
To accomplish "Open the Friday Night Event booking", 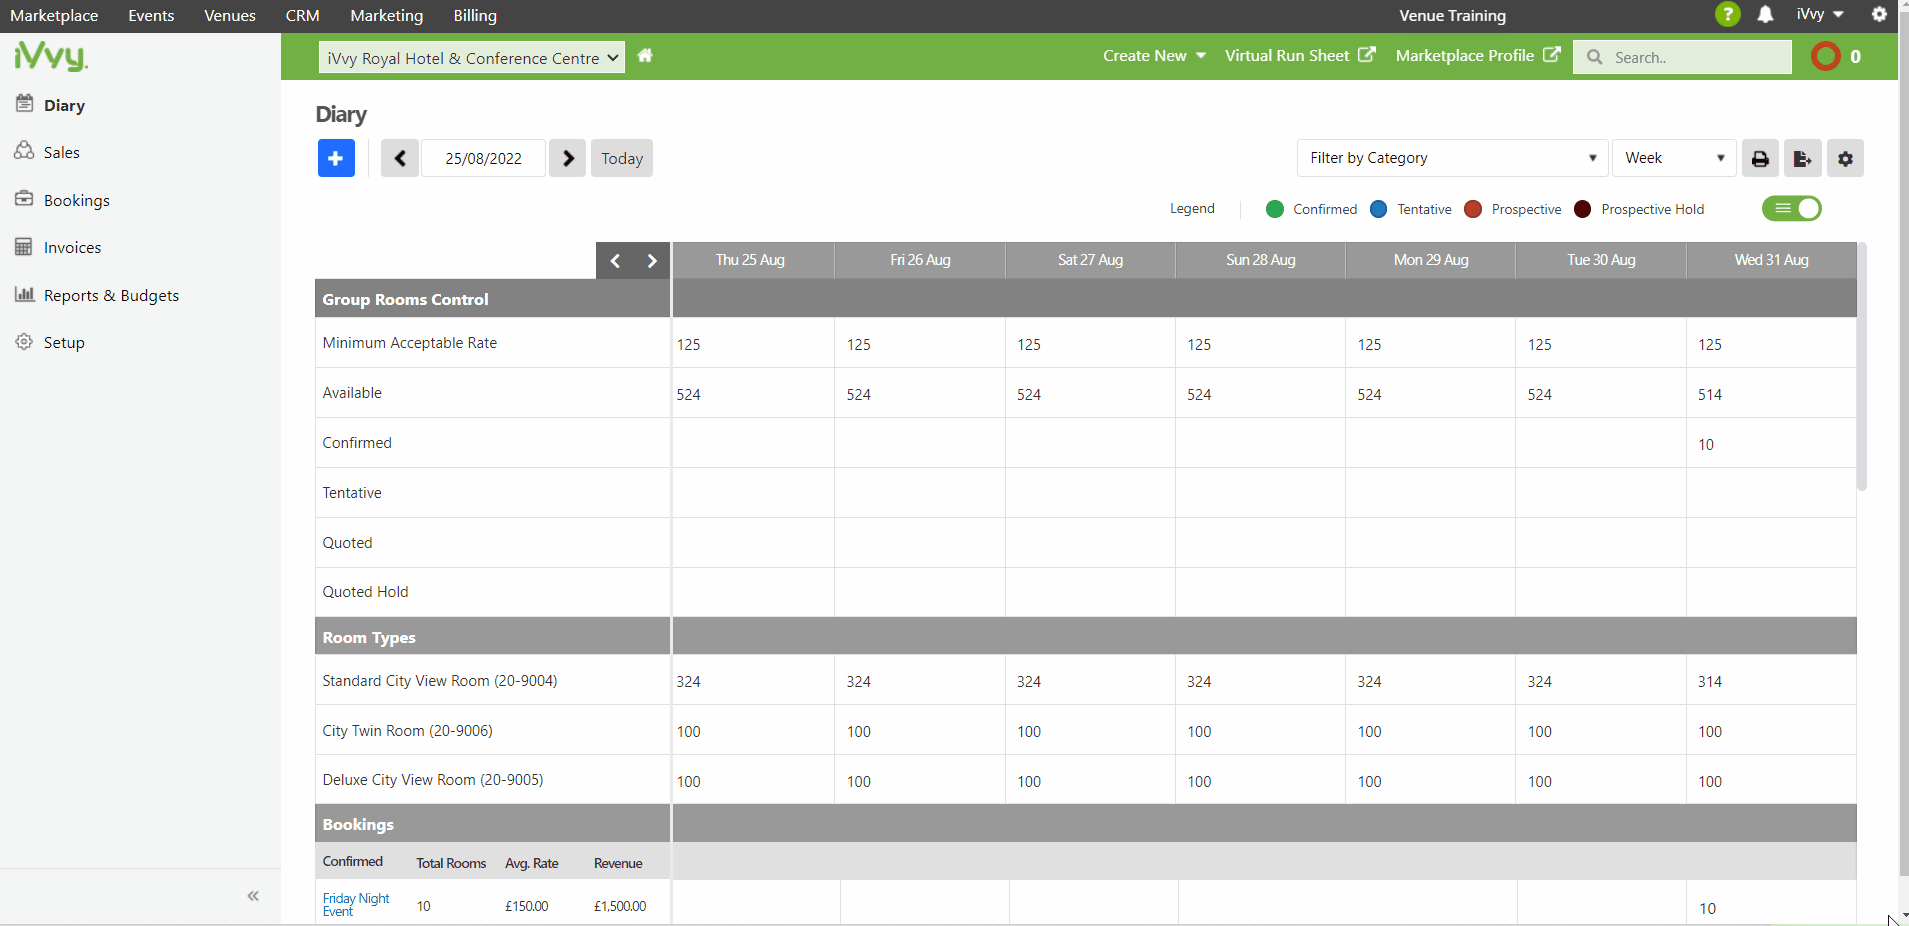I will [356, 904].
